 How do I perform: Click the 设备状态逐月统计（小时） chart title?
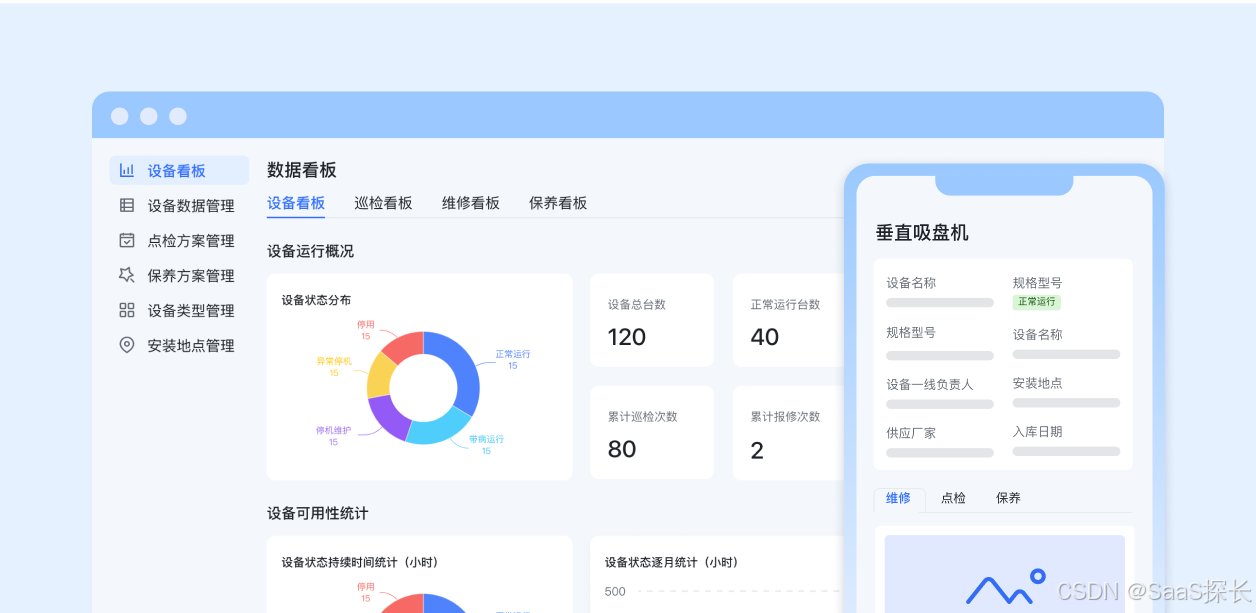[x=671, y=562]
